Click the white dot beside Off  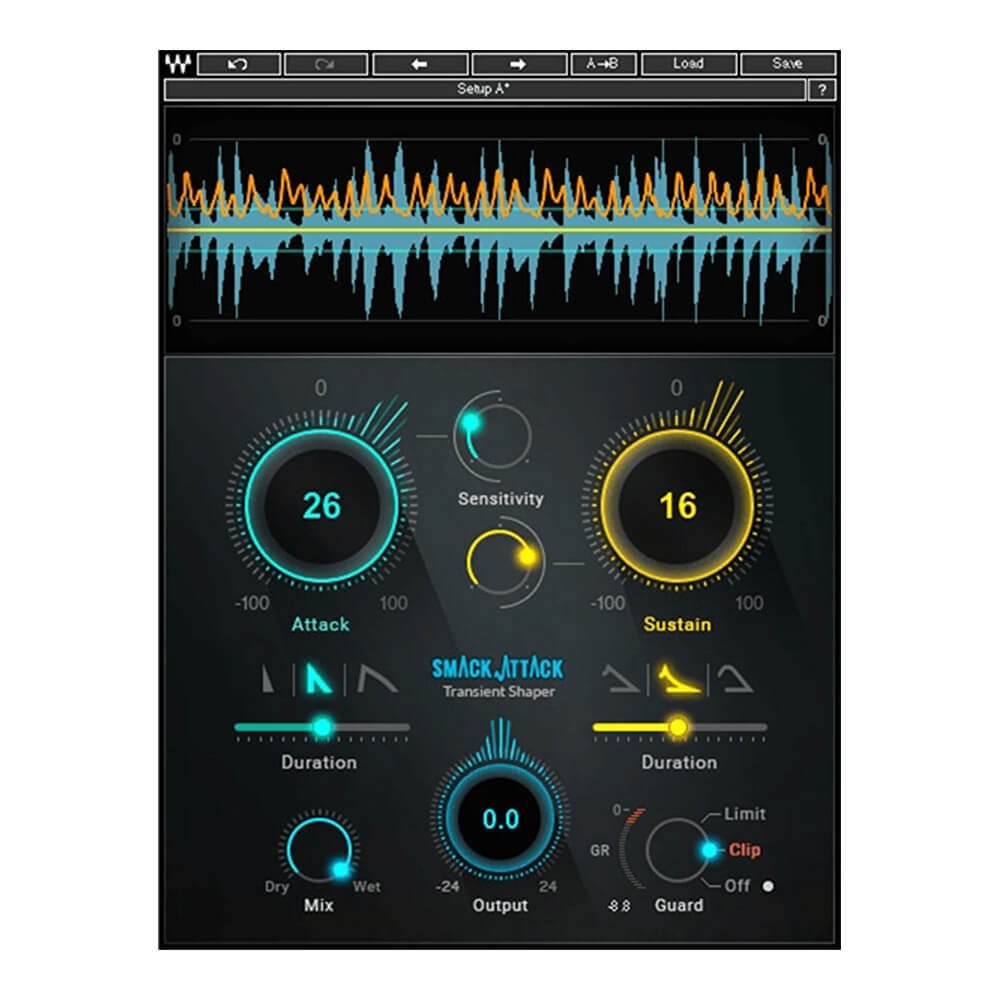point(768,886)
